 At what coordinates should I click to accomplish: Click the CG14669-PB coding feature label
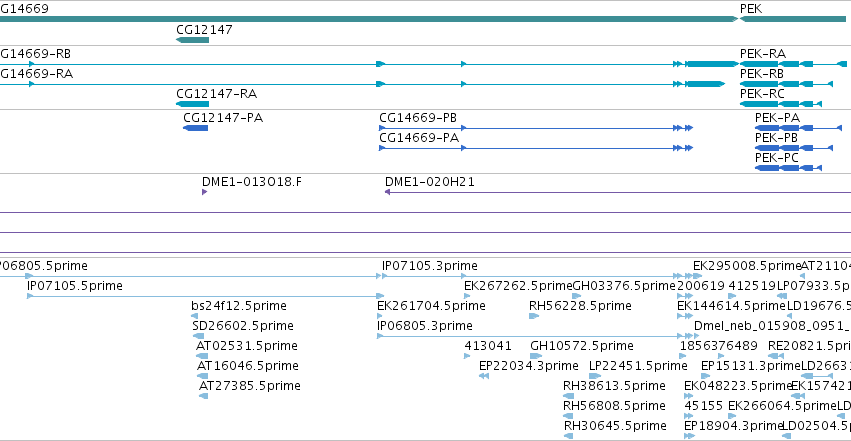418,118
